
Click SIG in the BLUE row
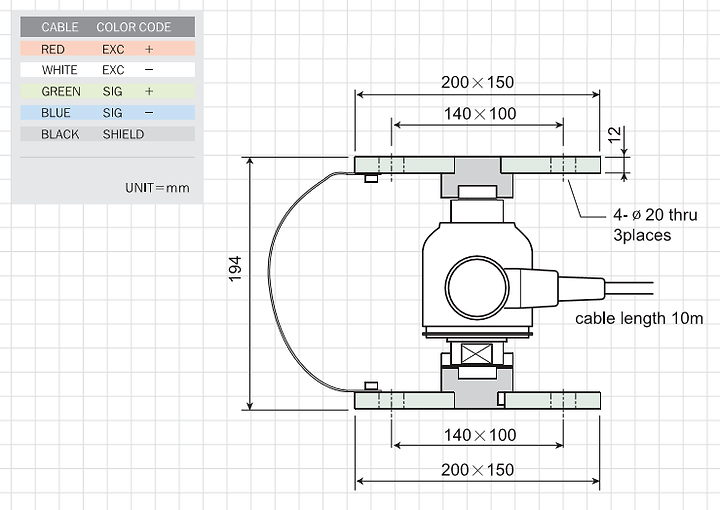pos(112,112)
